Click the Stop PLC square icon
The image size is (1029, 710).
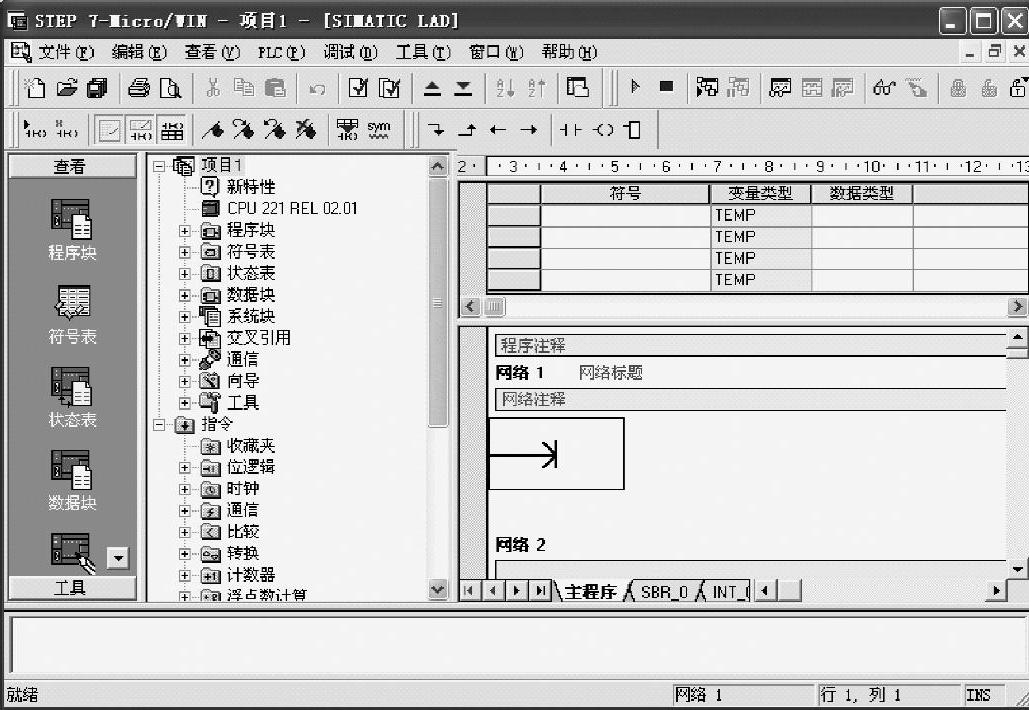[x=666, y=87]
